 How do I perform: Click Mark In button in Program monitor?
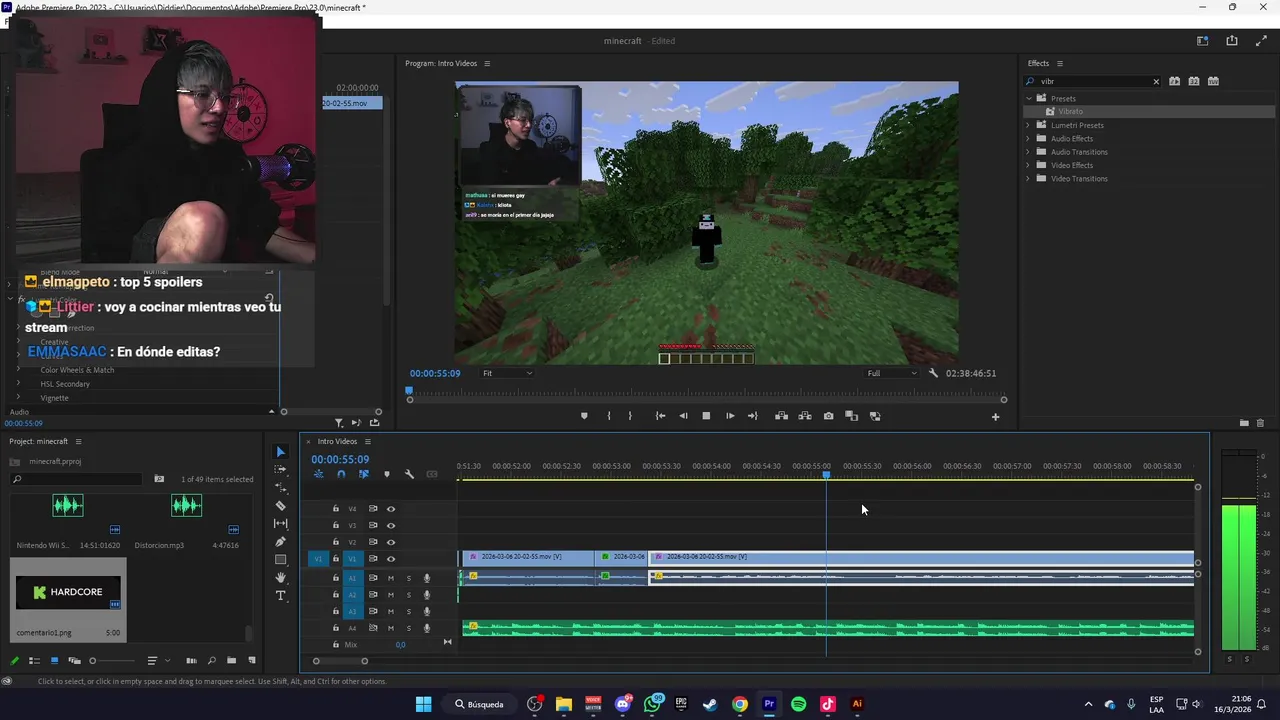coord(608,416)
